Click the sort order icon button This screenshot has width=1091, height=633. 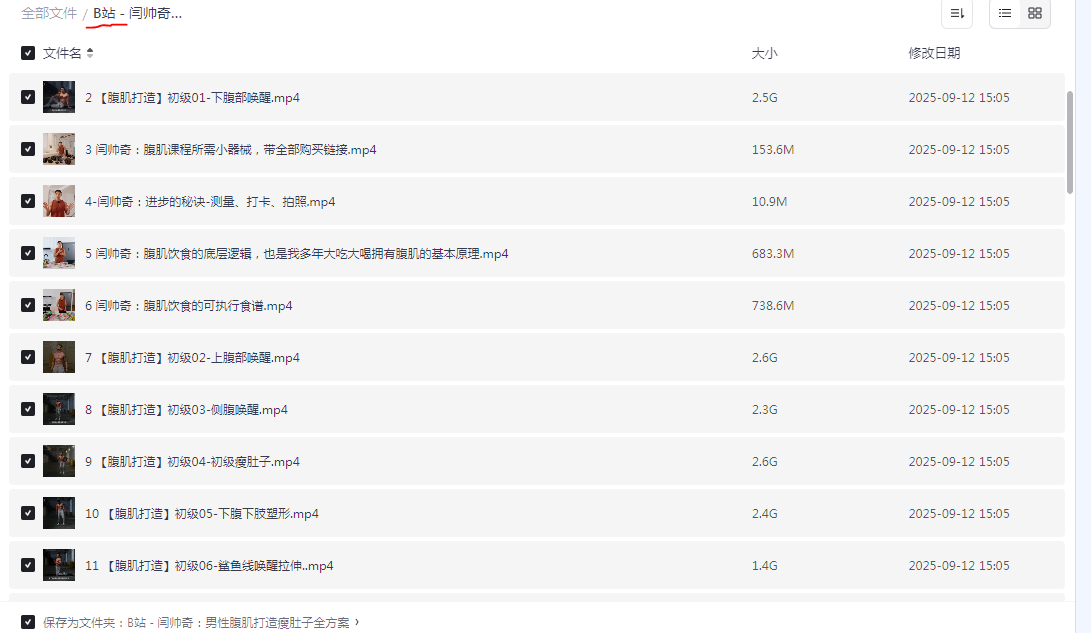tap(957, 13)
